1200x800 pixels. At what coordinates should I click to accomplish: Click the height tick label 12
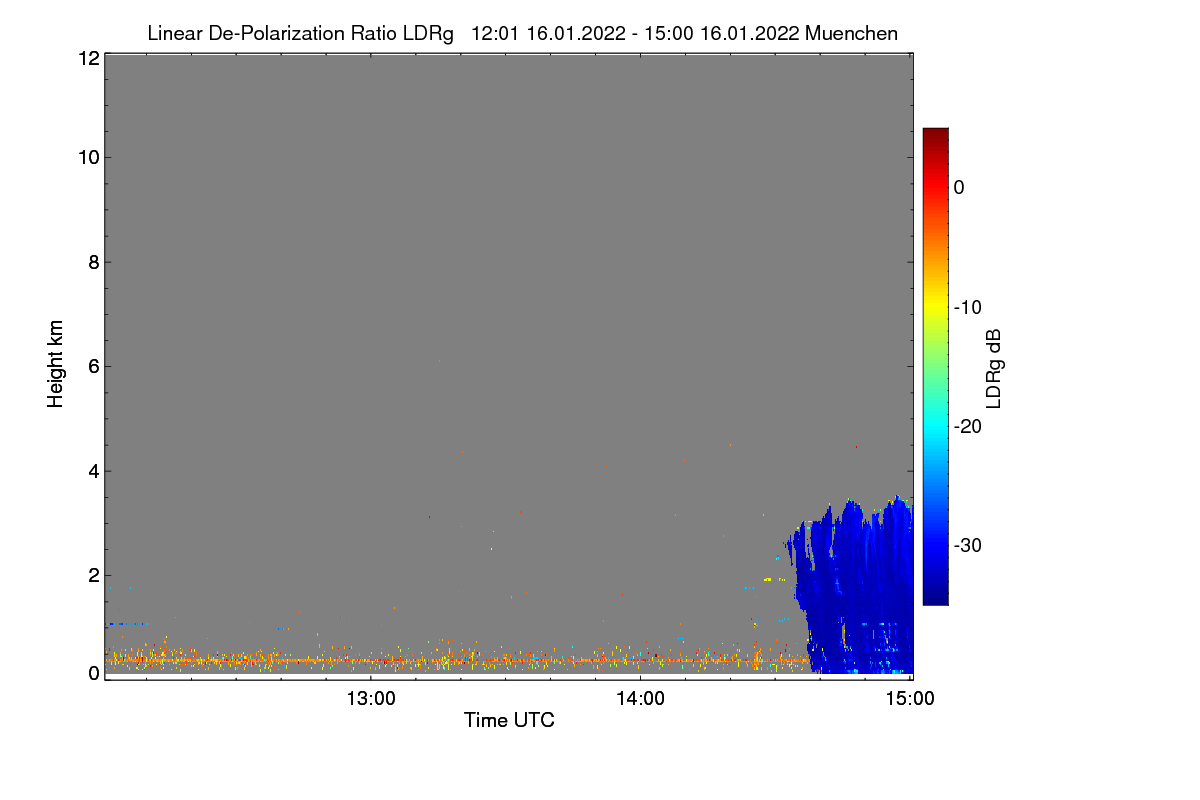coord(87,58)
